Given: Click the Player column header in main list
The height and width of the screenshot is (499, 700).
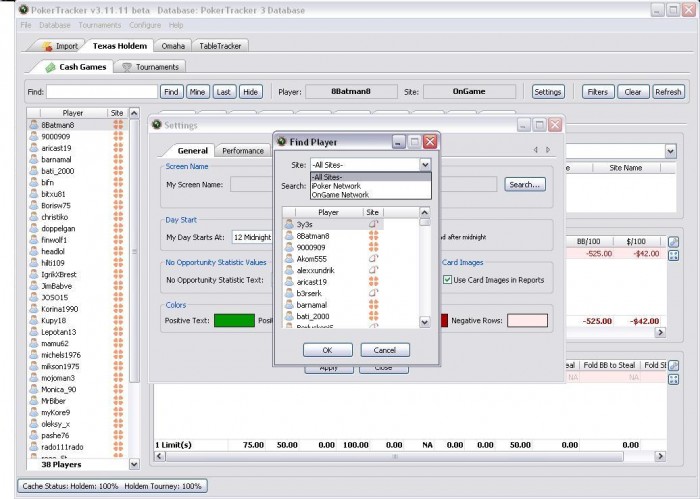Looking at the screenshot, I should point(73,113).
